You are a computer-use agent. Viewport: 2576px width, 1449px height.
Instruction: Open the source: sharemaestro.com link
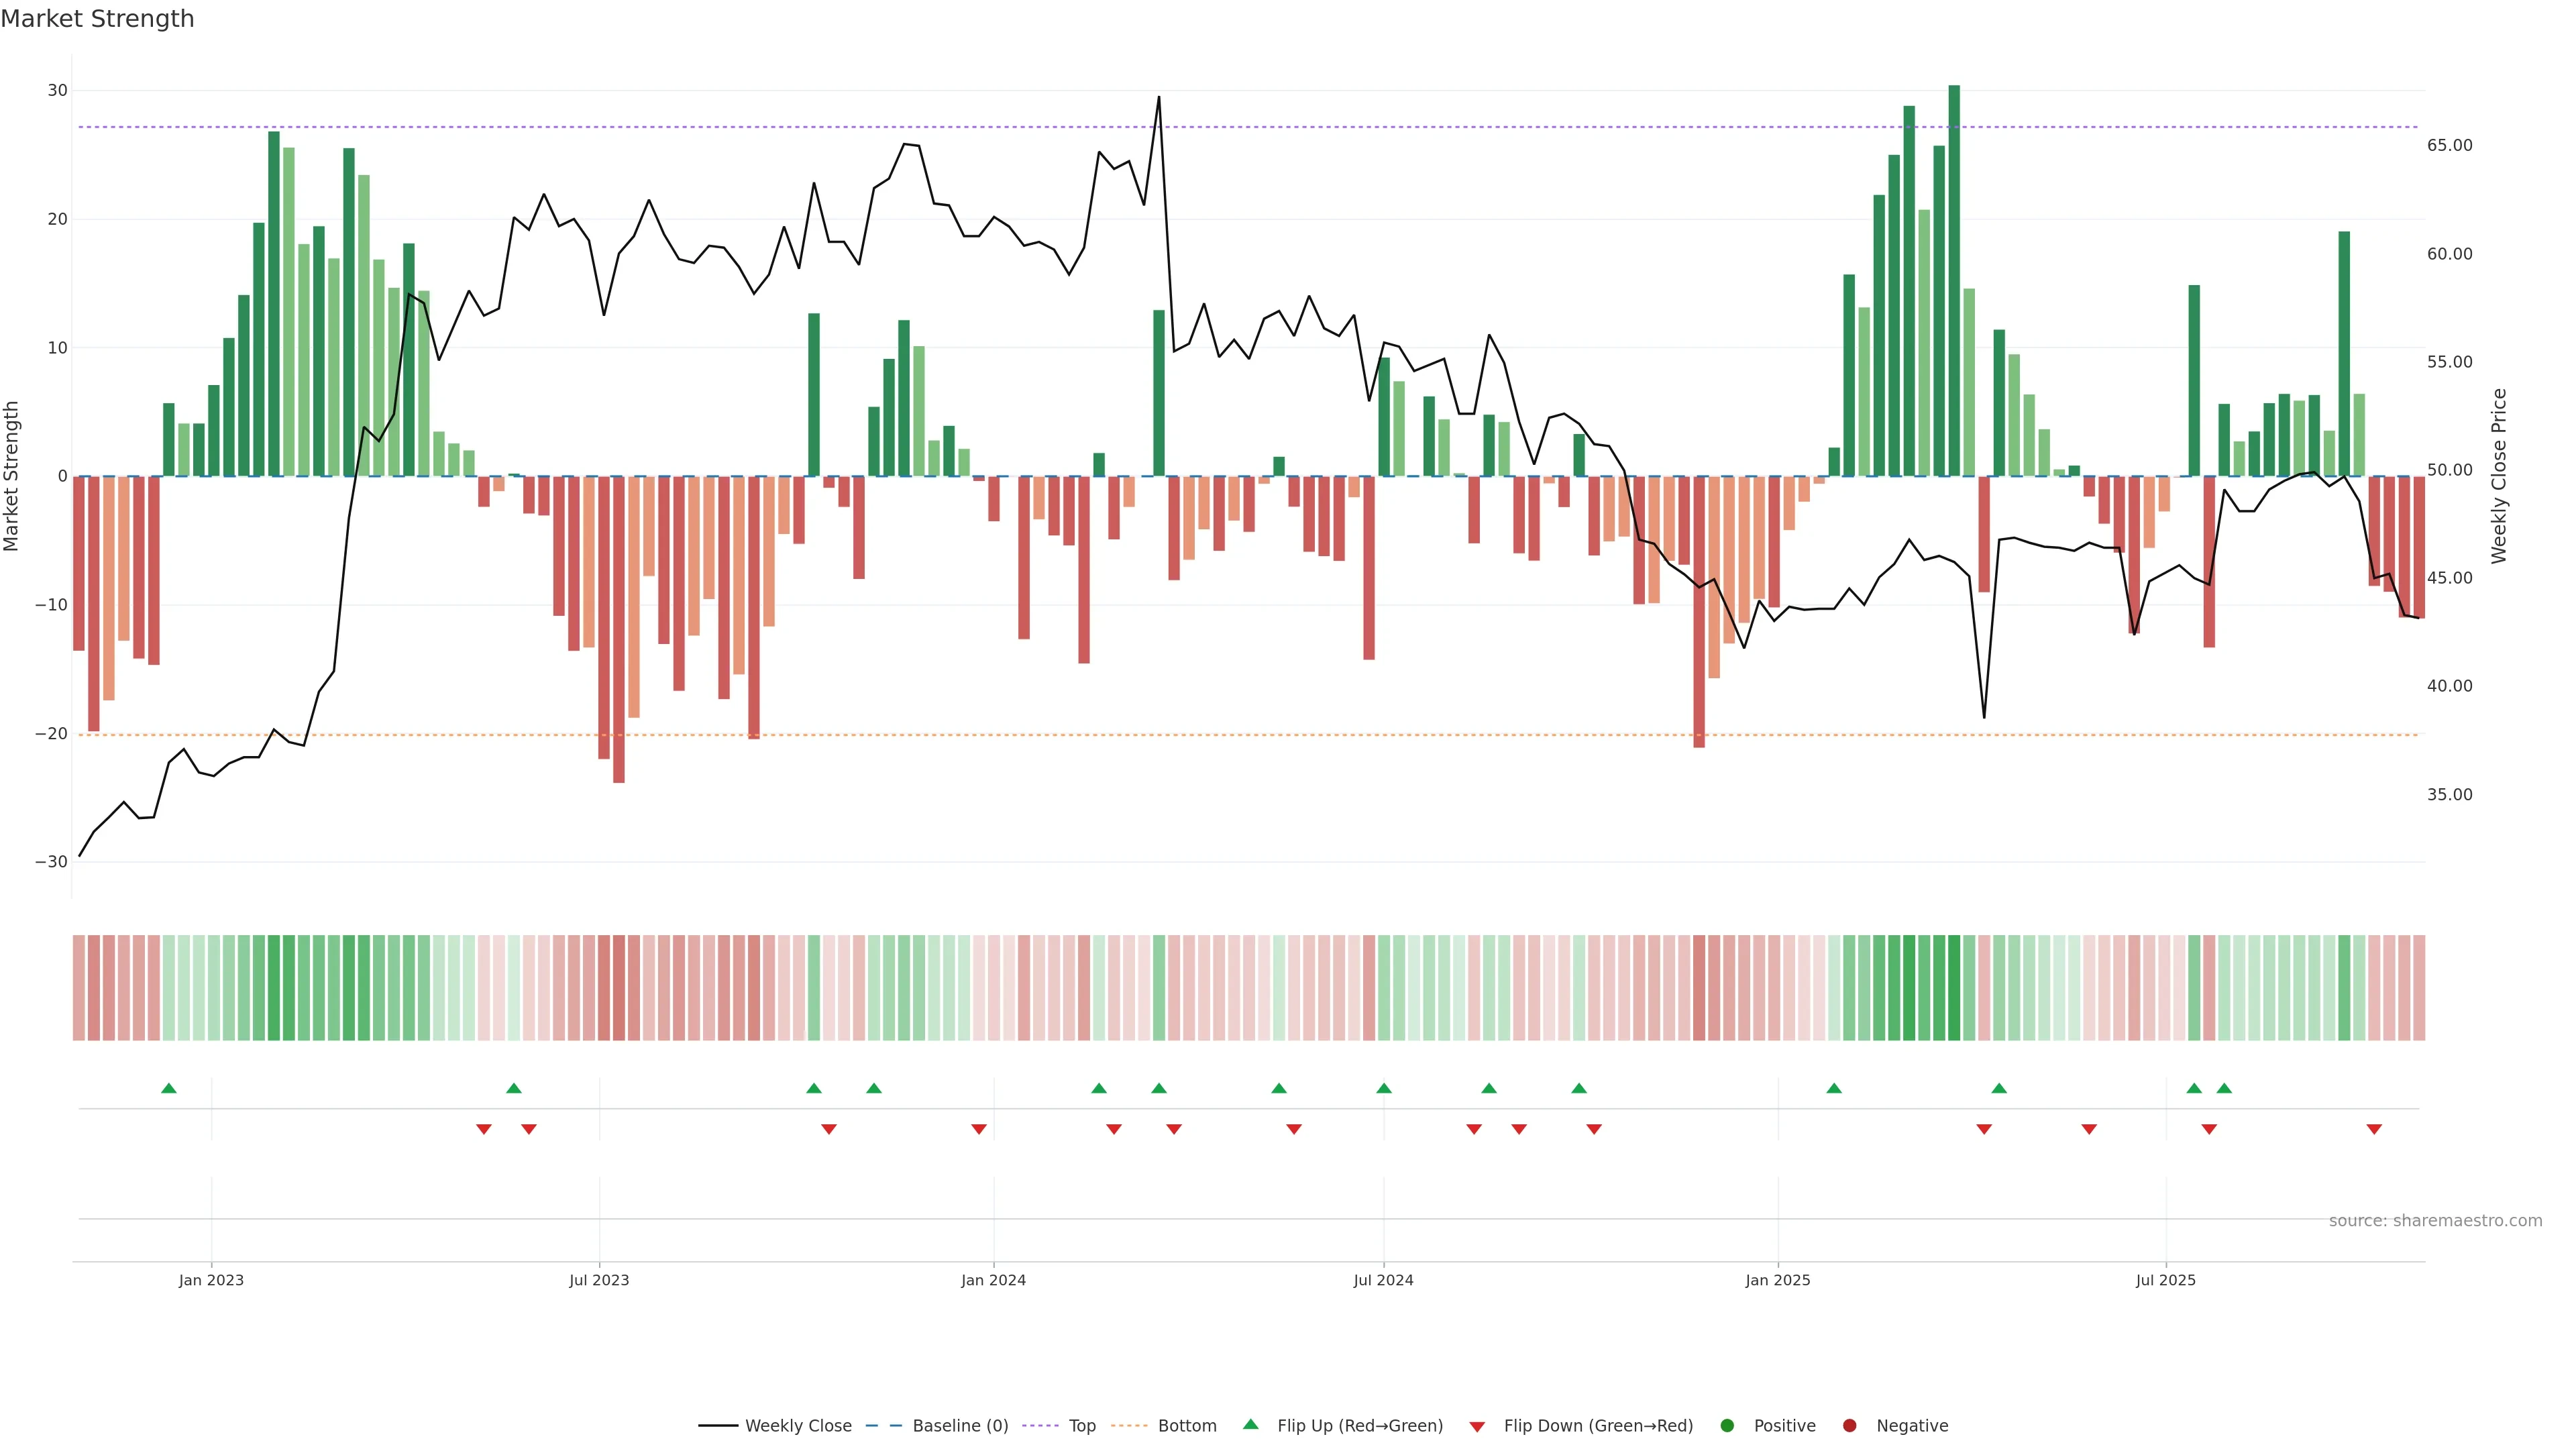point(2435,1221)
